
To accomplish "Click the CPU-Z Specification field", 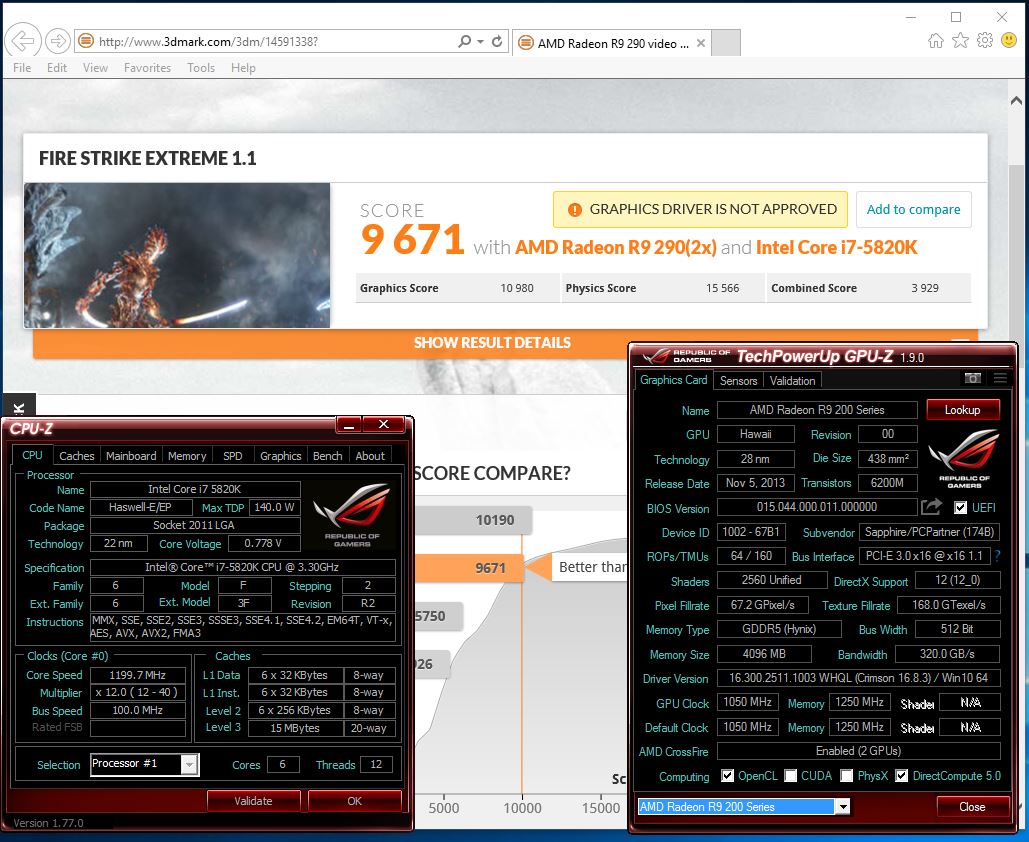I will [243, 567].
